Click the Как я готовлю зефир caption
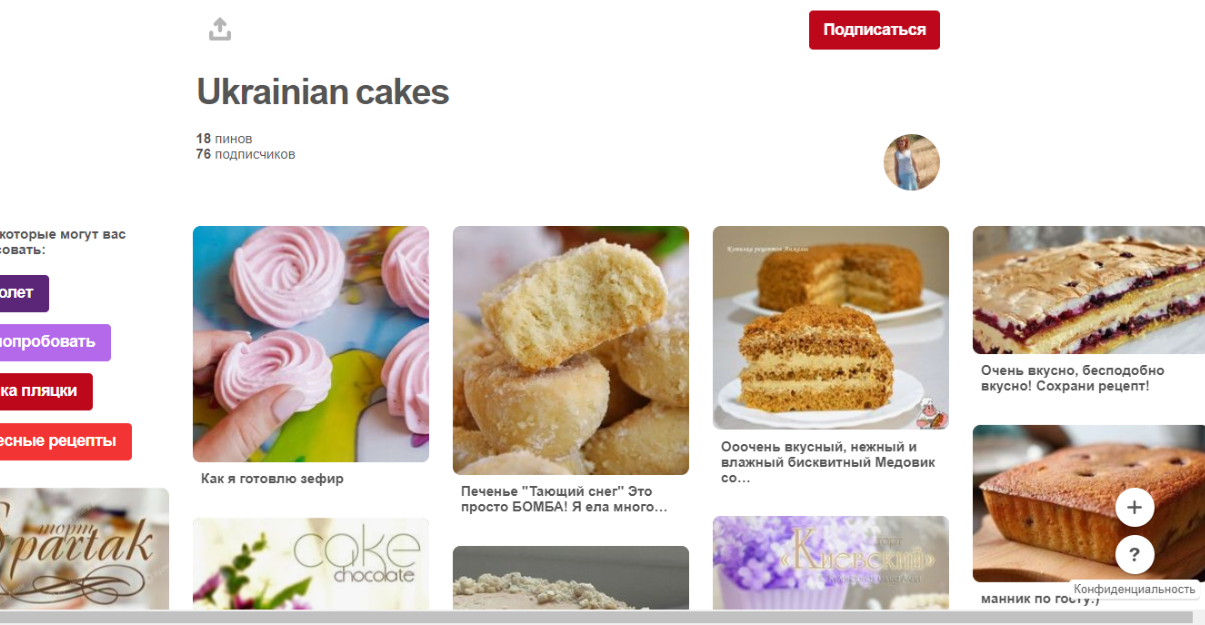The image size is (1205, 625). click(272, 479)
